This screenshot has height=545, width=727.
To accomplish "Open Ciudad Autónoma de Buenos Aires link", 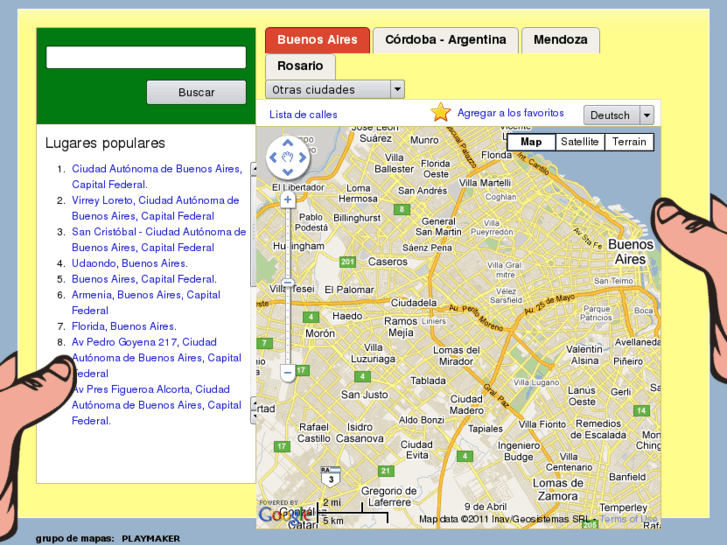I will [x=157, y=177].
